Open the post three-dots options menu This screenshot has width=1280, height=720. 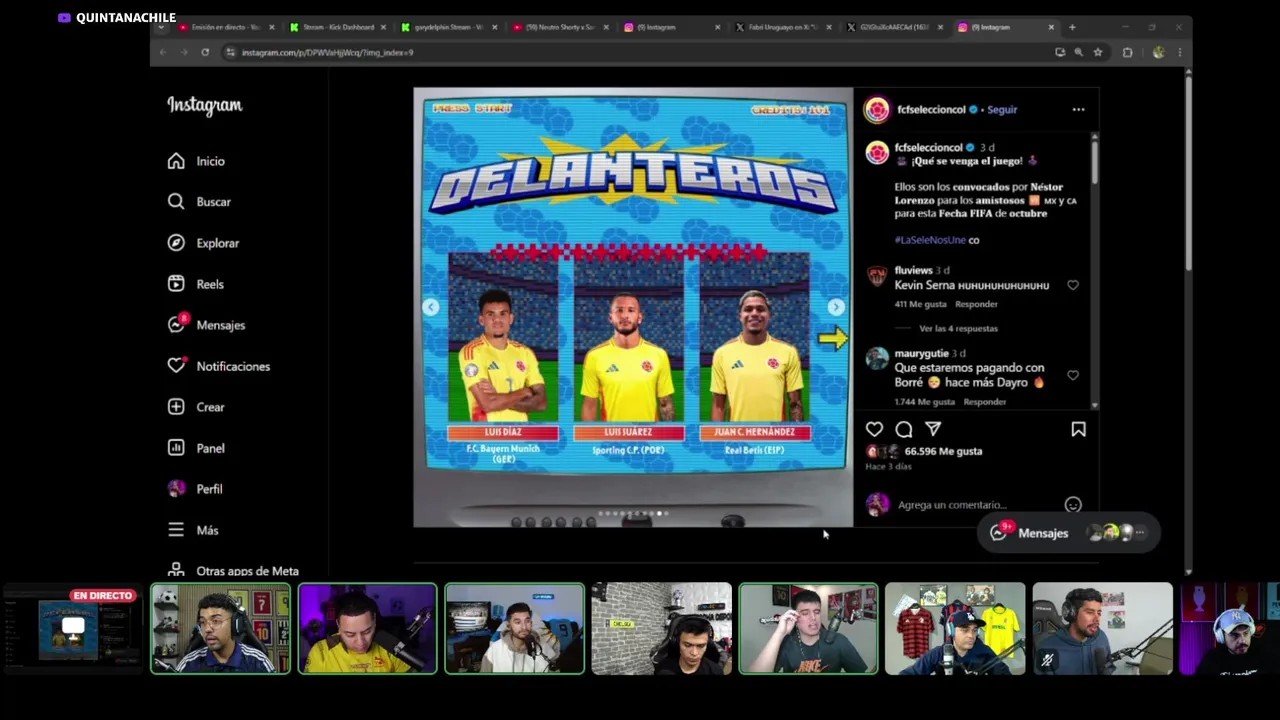click(x=1078, y=110)
